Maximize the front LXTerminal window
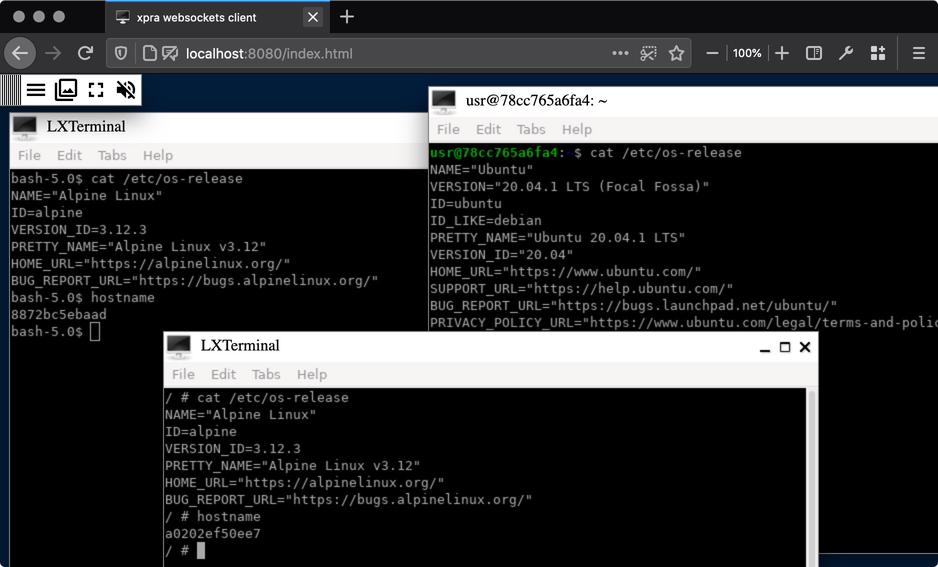 pyautogui.click(x=785, y=347)
